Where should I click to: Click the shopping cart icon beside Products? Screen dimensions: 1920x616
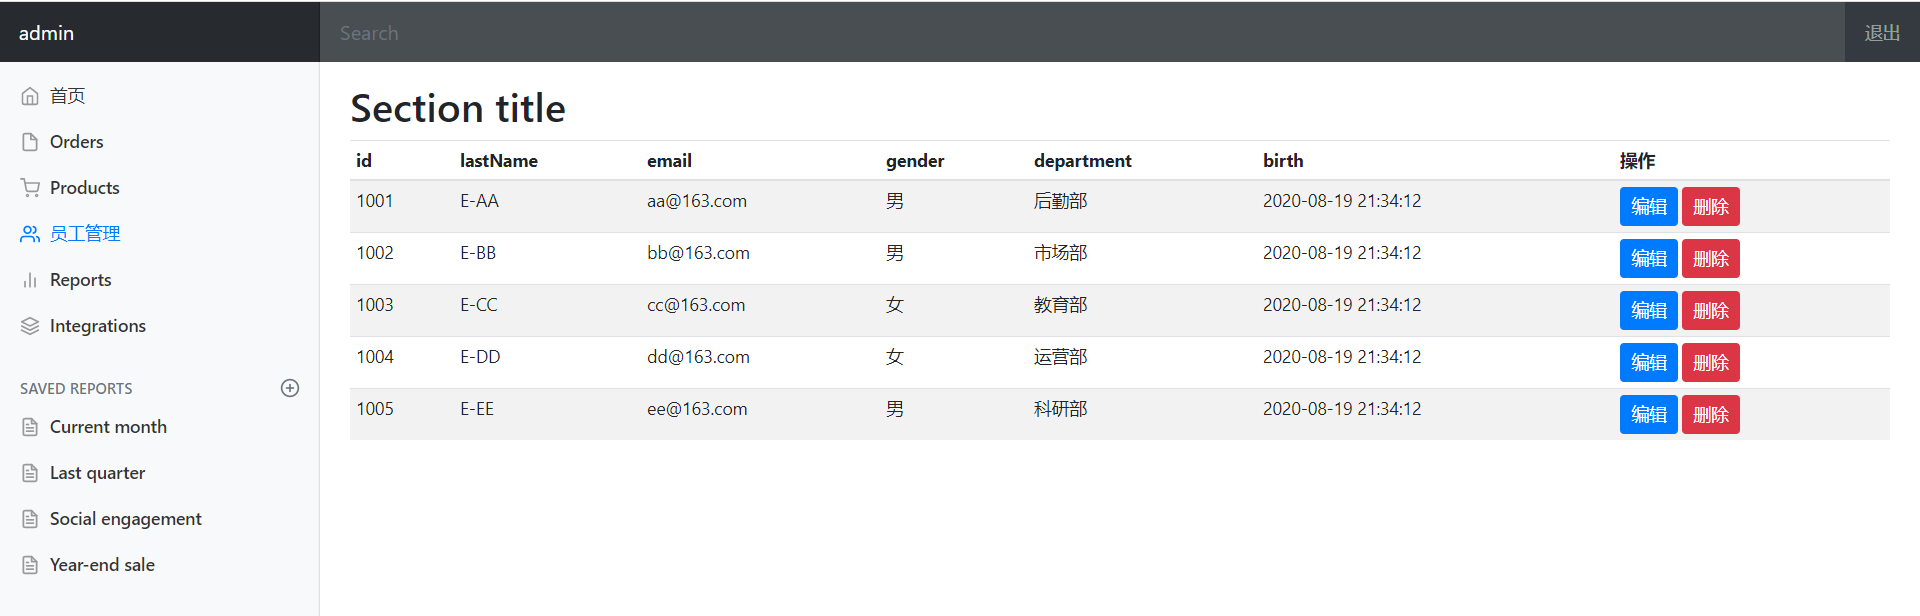[30, 188]
